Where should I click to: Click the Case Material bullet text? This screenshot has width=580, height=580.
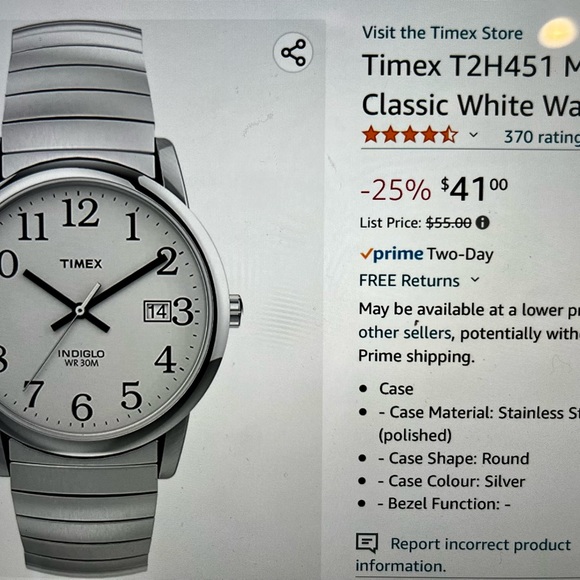[x=479, y=424]
